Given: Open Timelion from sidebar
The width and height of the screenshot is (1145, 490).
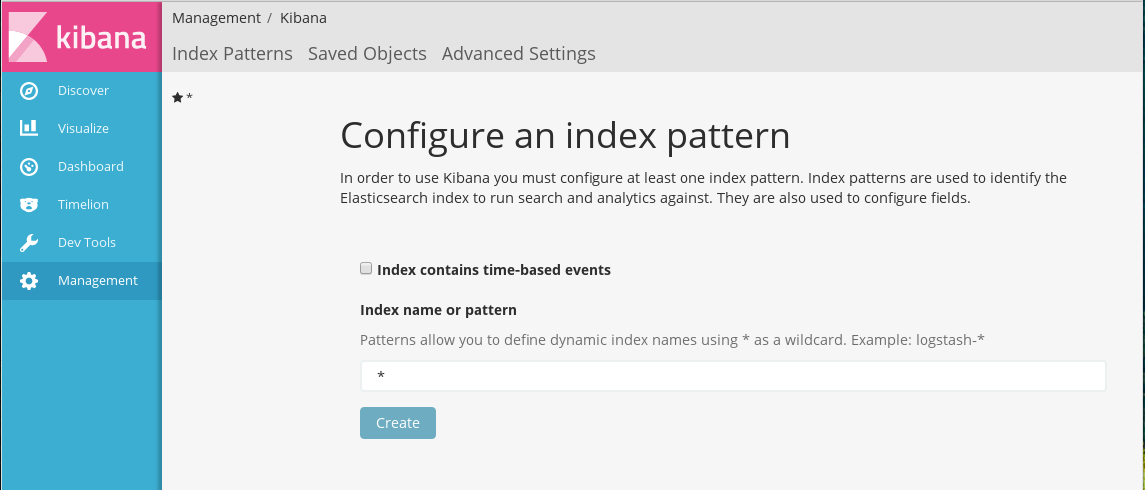Looking at the screenshot, I should click(x=81, y=204).
